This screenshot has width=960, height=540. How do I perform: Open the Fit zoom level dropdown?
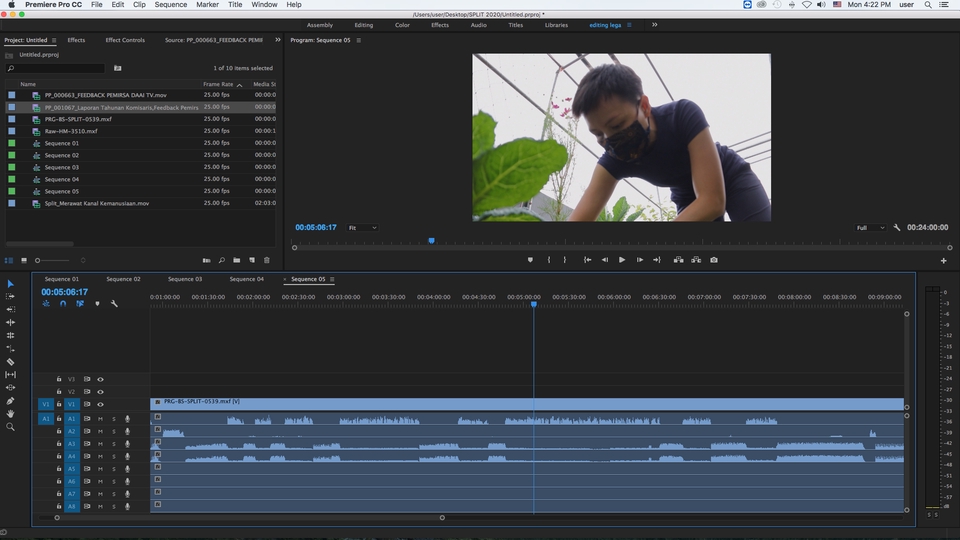[362, 228]
